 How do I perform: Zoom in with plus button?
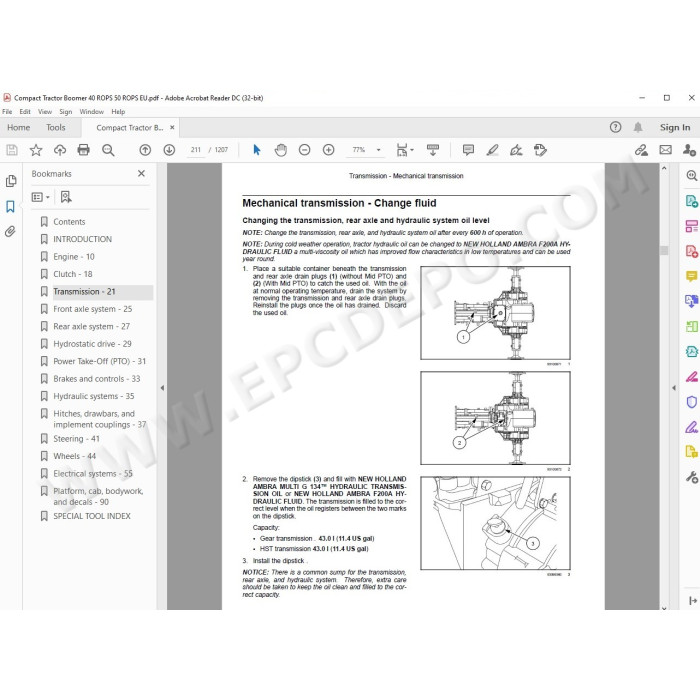pos(329,150)
